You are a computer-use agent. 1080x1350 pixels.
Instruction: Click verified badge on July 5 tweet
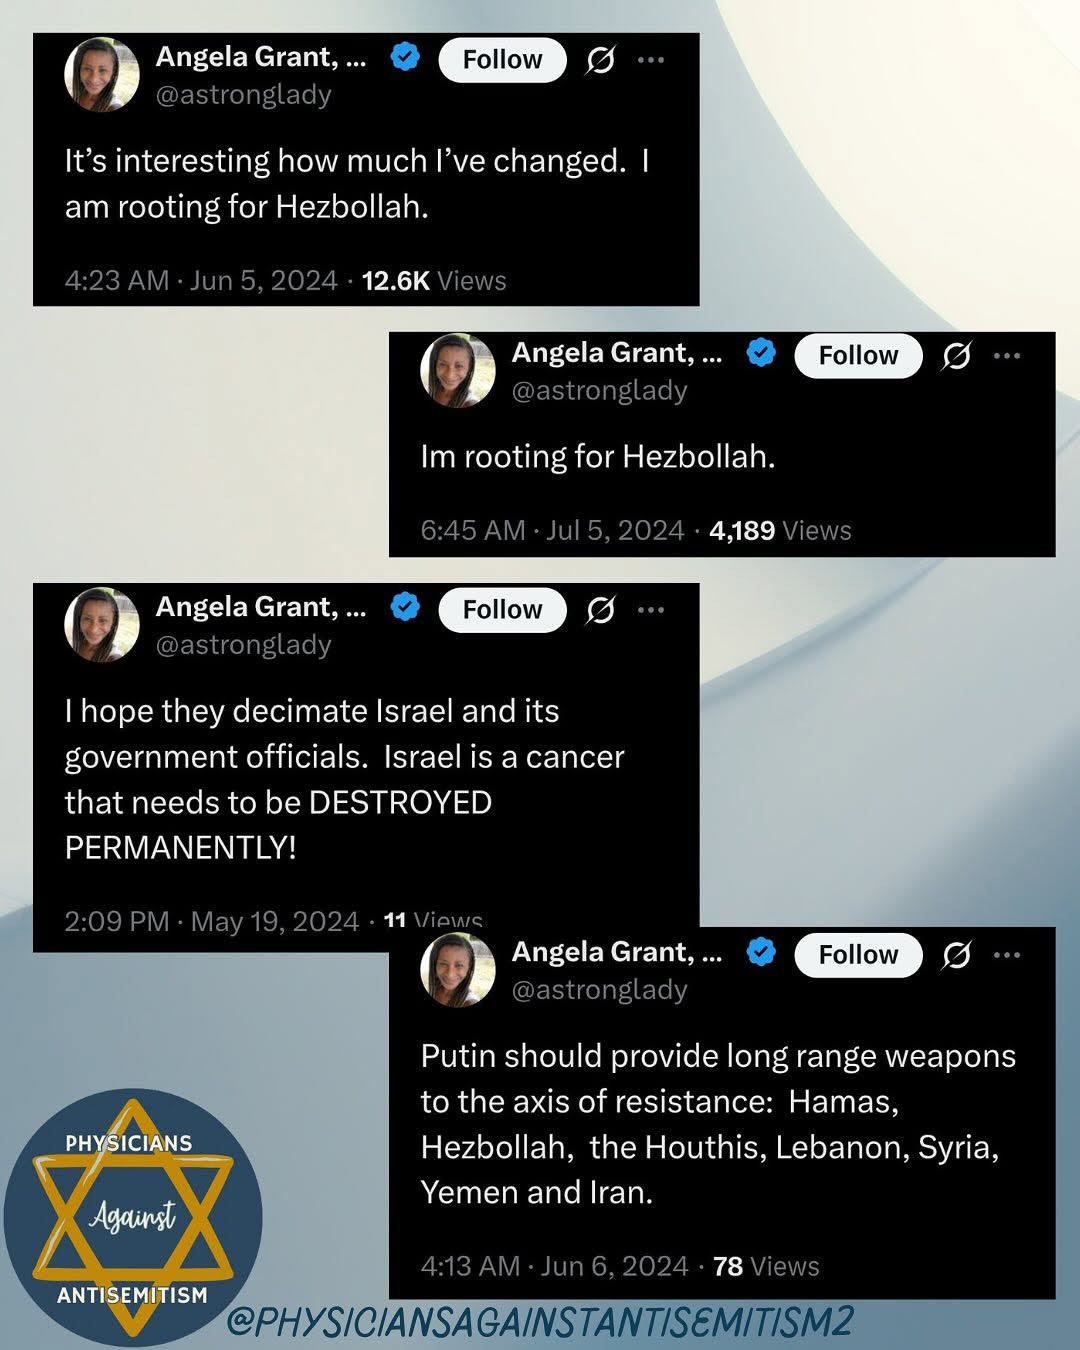point(762,352)
